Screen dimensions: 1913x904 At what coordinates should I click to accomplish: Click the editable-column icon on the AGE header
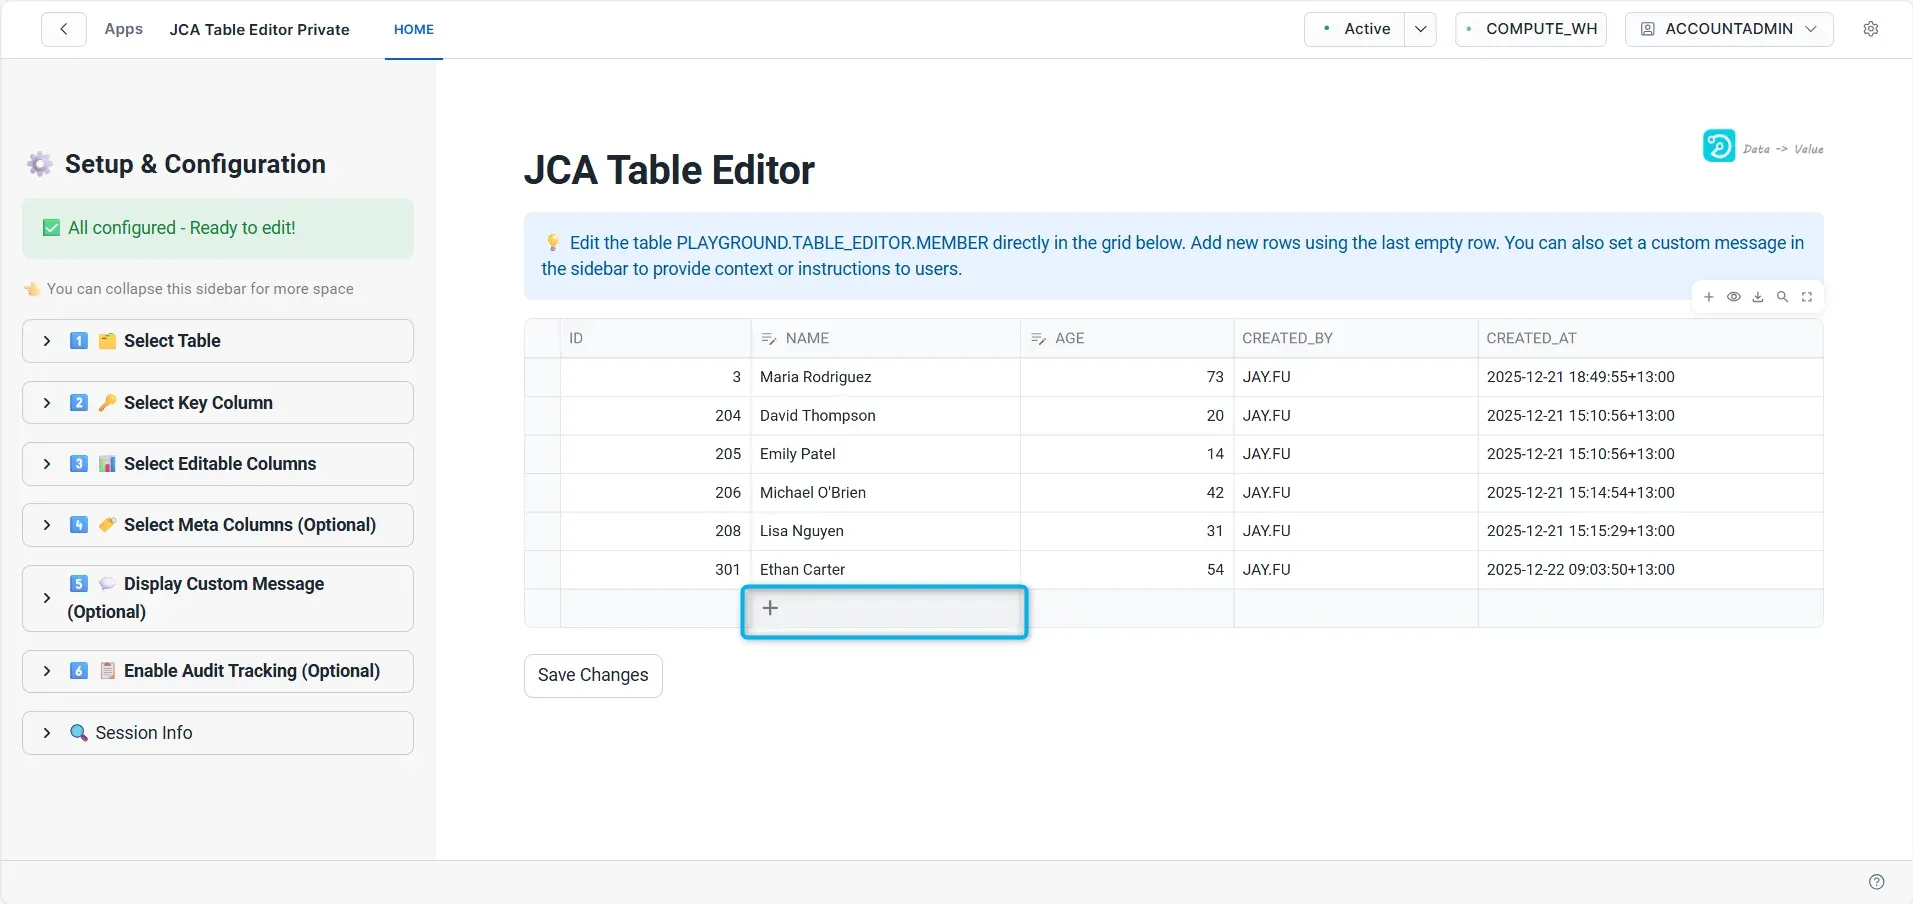coord(1037,338)
